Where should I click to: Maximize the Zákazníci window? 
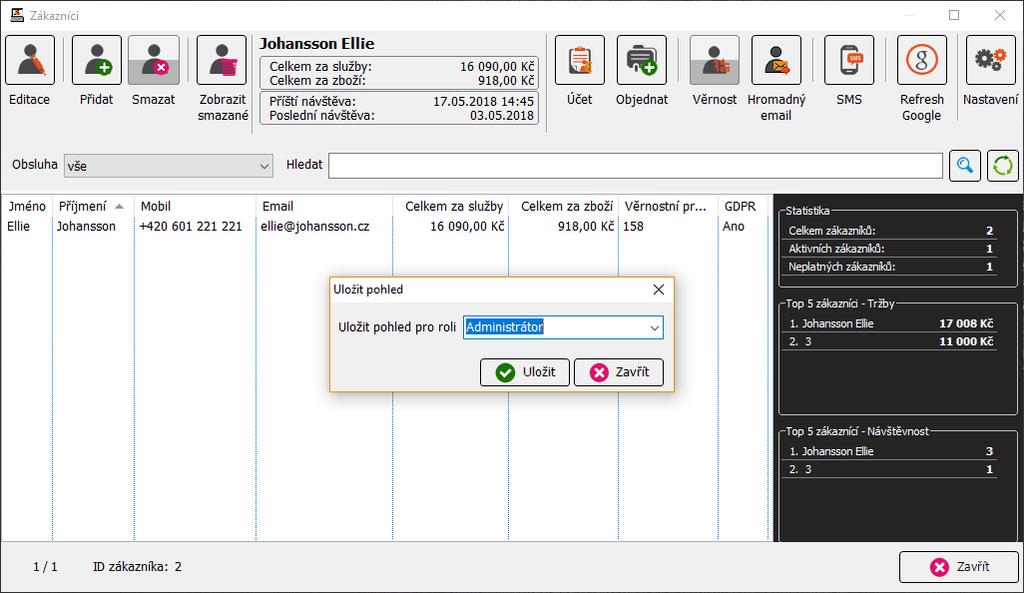(x=954, y=15)
